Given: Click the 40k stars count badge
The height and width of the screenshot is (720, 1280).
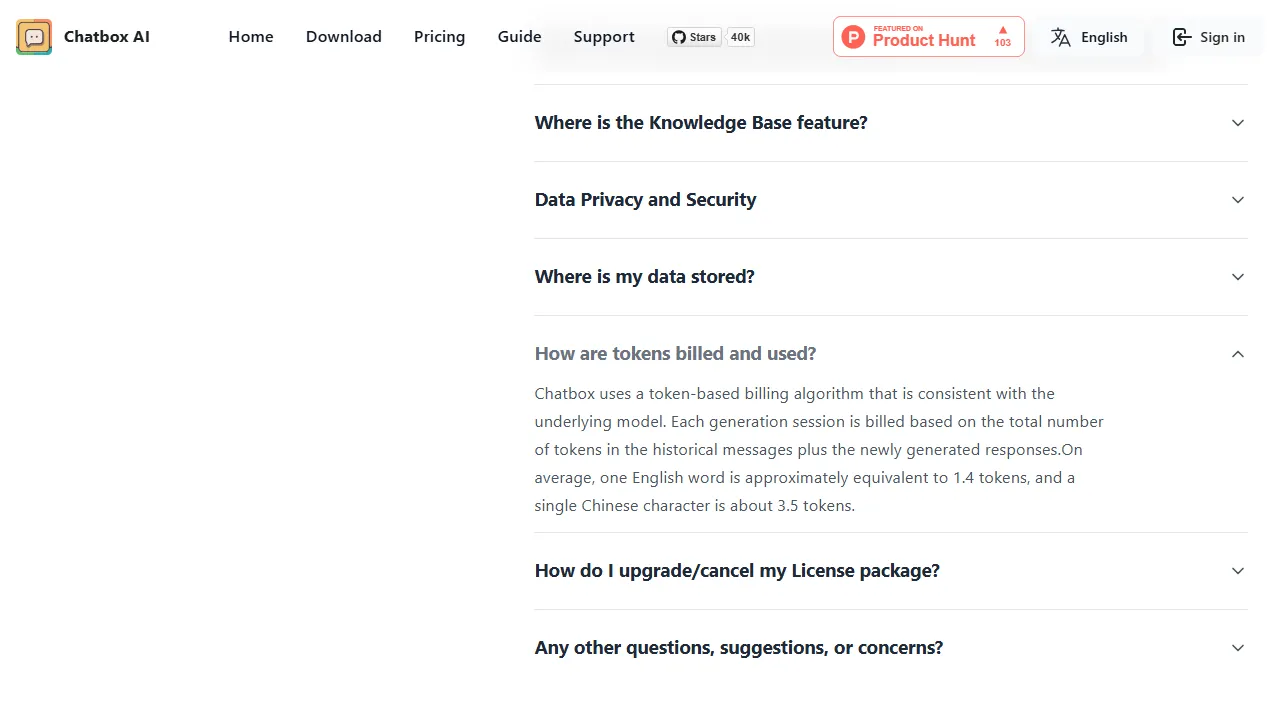Looking at the screenshot, I should (x=740, y=37).
